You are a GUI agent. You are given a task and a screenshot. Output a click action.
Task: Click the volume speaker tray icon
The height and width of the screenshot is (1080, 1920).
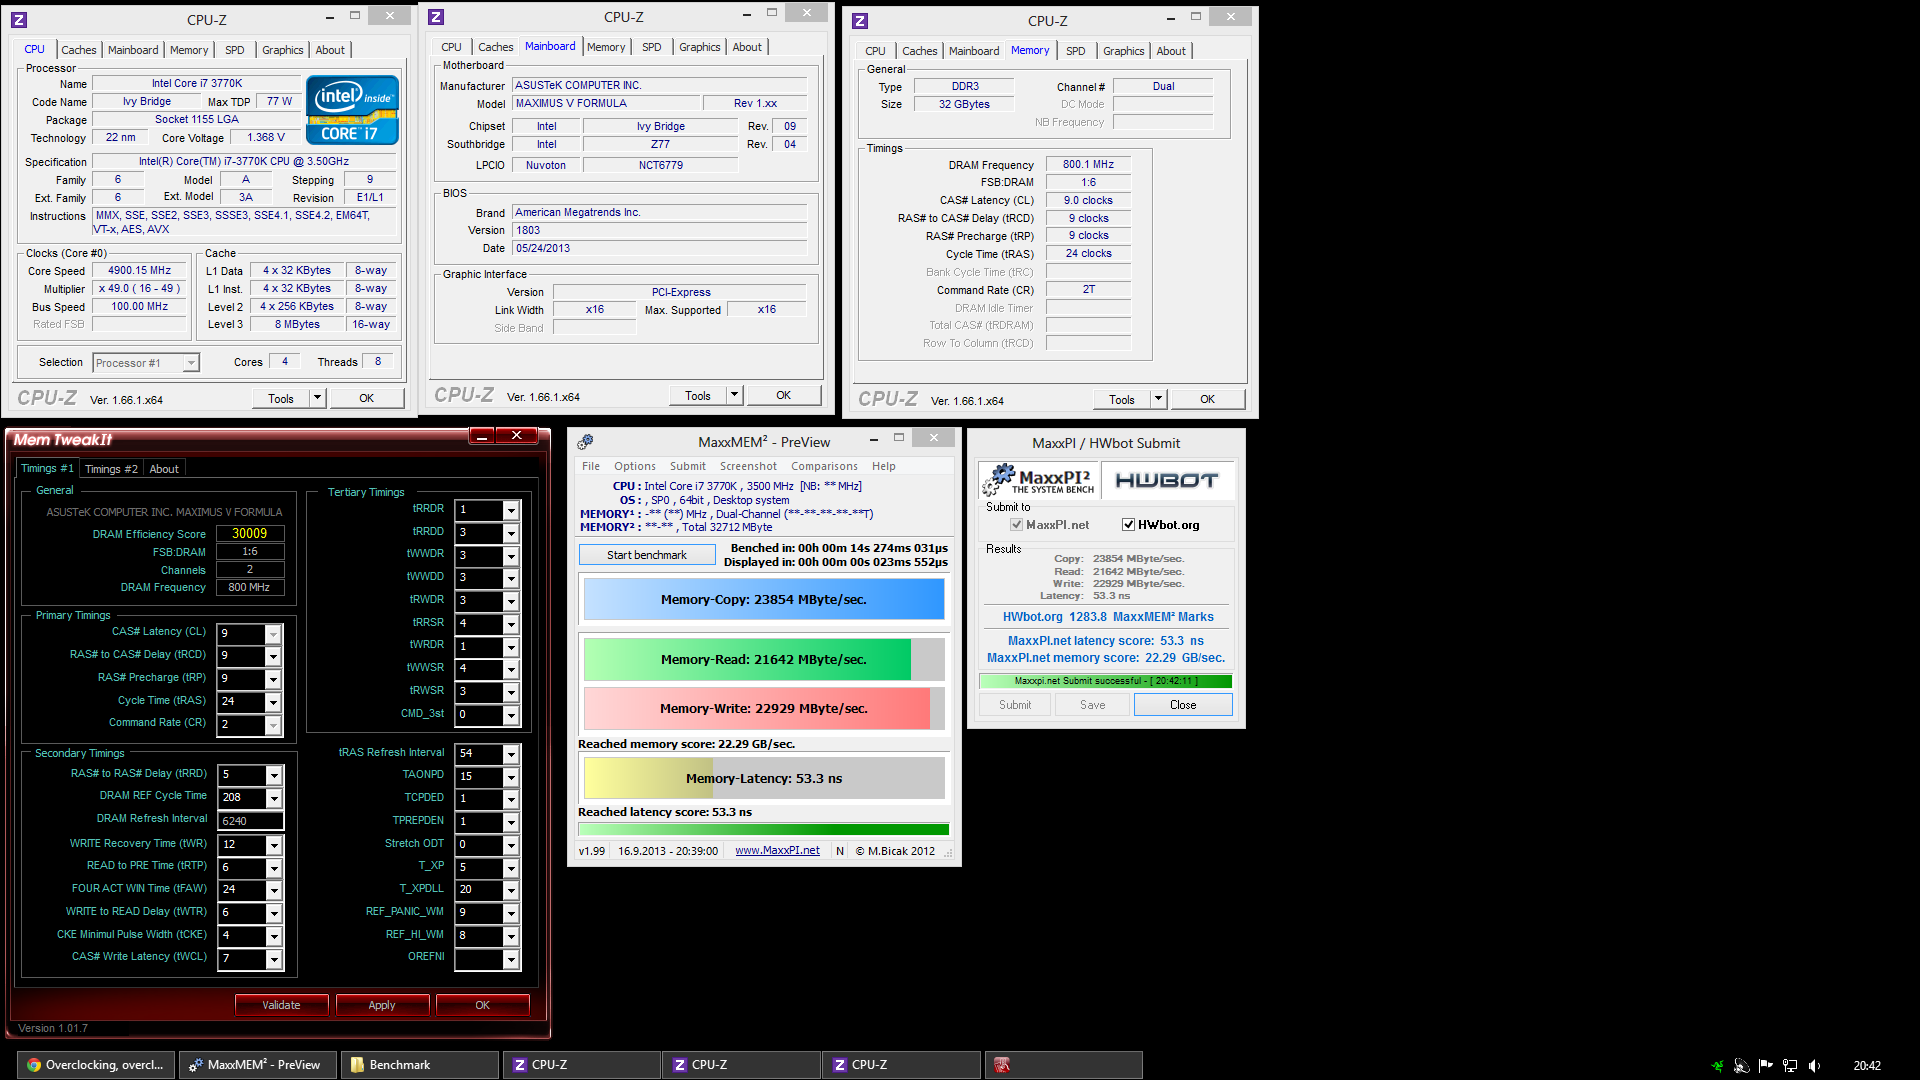click(x=1814, y=1065)
